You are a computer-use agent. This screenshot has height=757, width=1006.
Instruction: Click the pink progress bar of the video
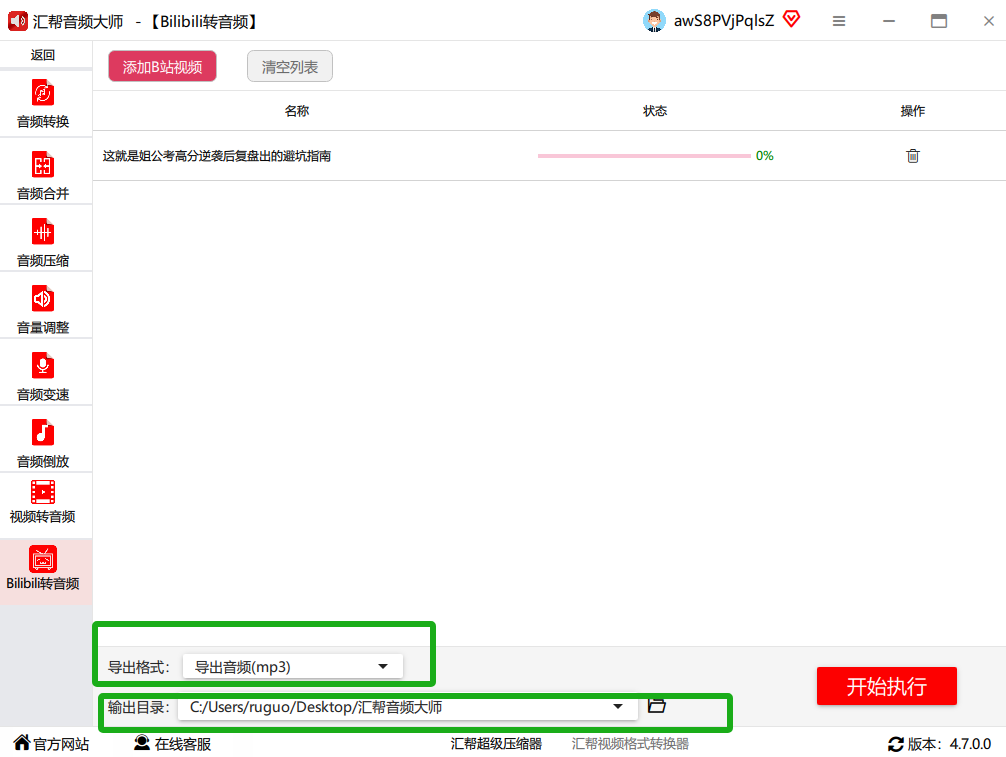coord(644,156)
